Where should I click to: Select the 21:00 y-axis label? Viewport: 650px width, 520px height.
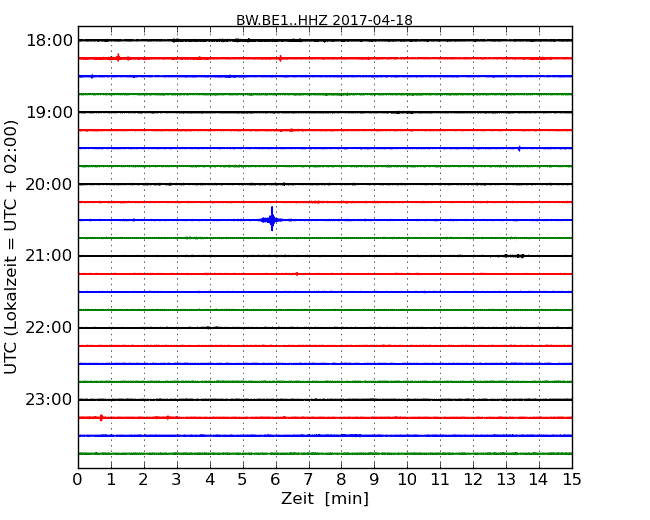click(x=49, y=256)
